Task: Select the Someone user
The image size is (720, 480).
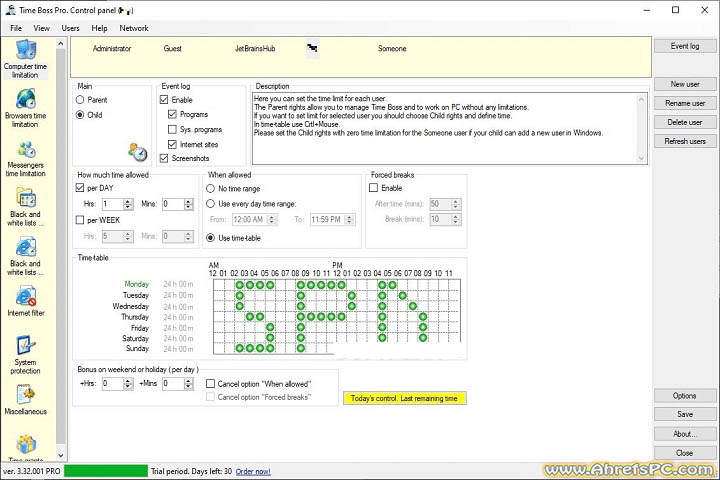Action: 392,48
